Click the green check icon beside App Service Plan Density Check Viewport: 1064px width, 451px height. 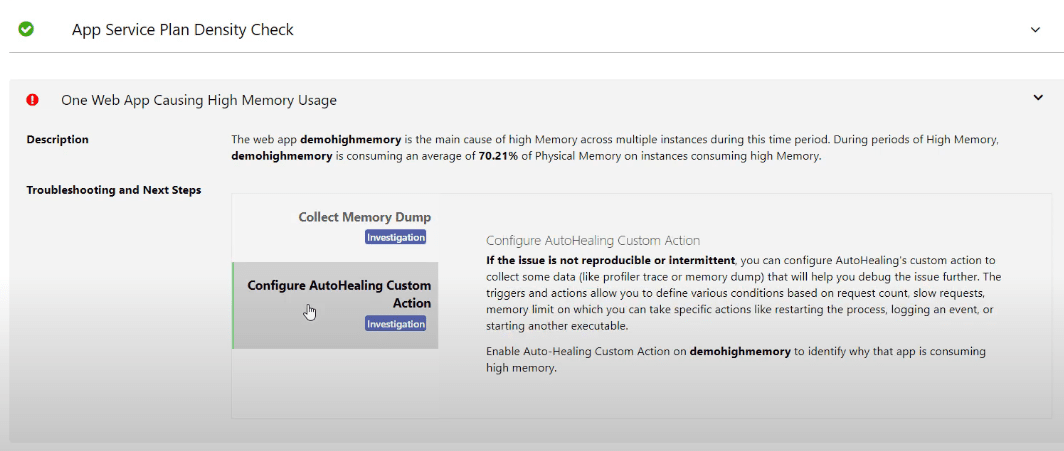26,29
